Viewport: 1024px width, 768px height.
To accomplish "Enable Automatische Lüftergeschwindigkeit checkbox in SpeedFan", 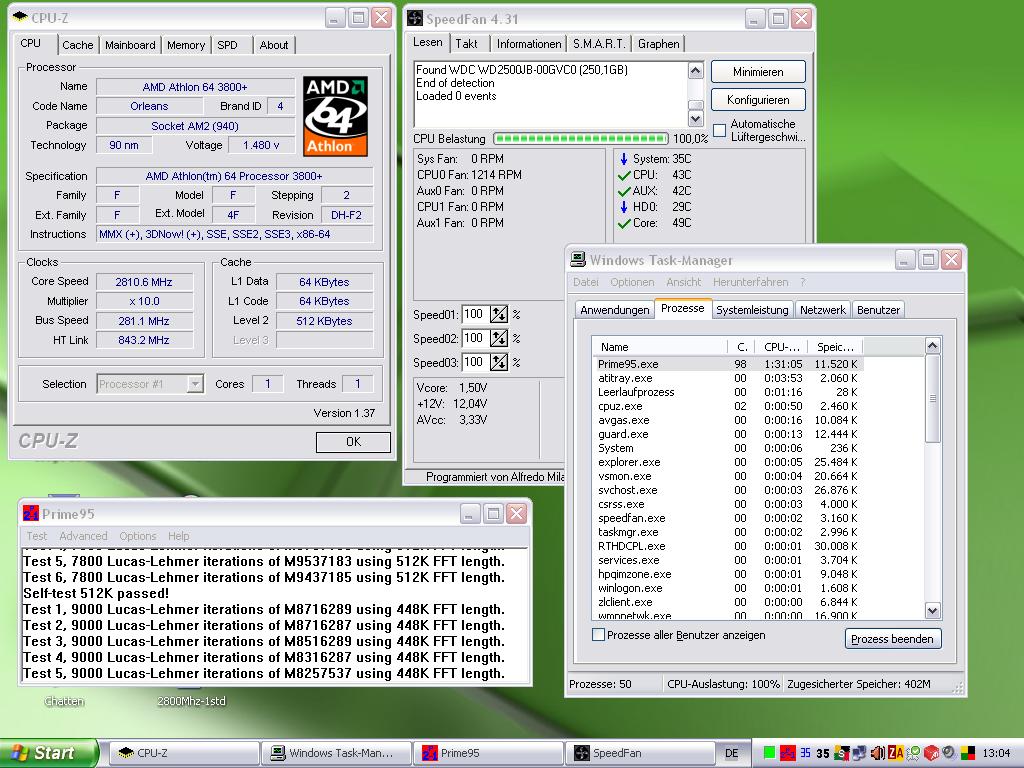I will (720, 131).
